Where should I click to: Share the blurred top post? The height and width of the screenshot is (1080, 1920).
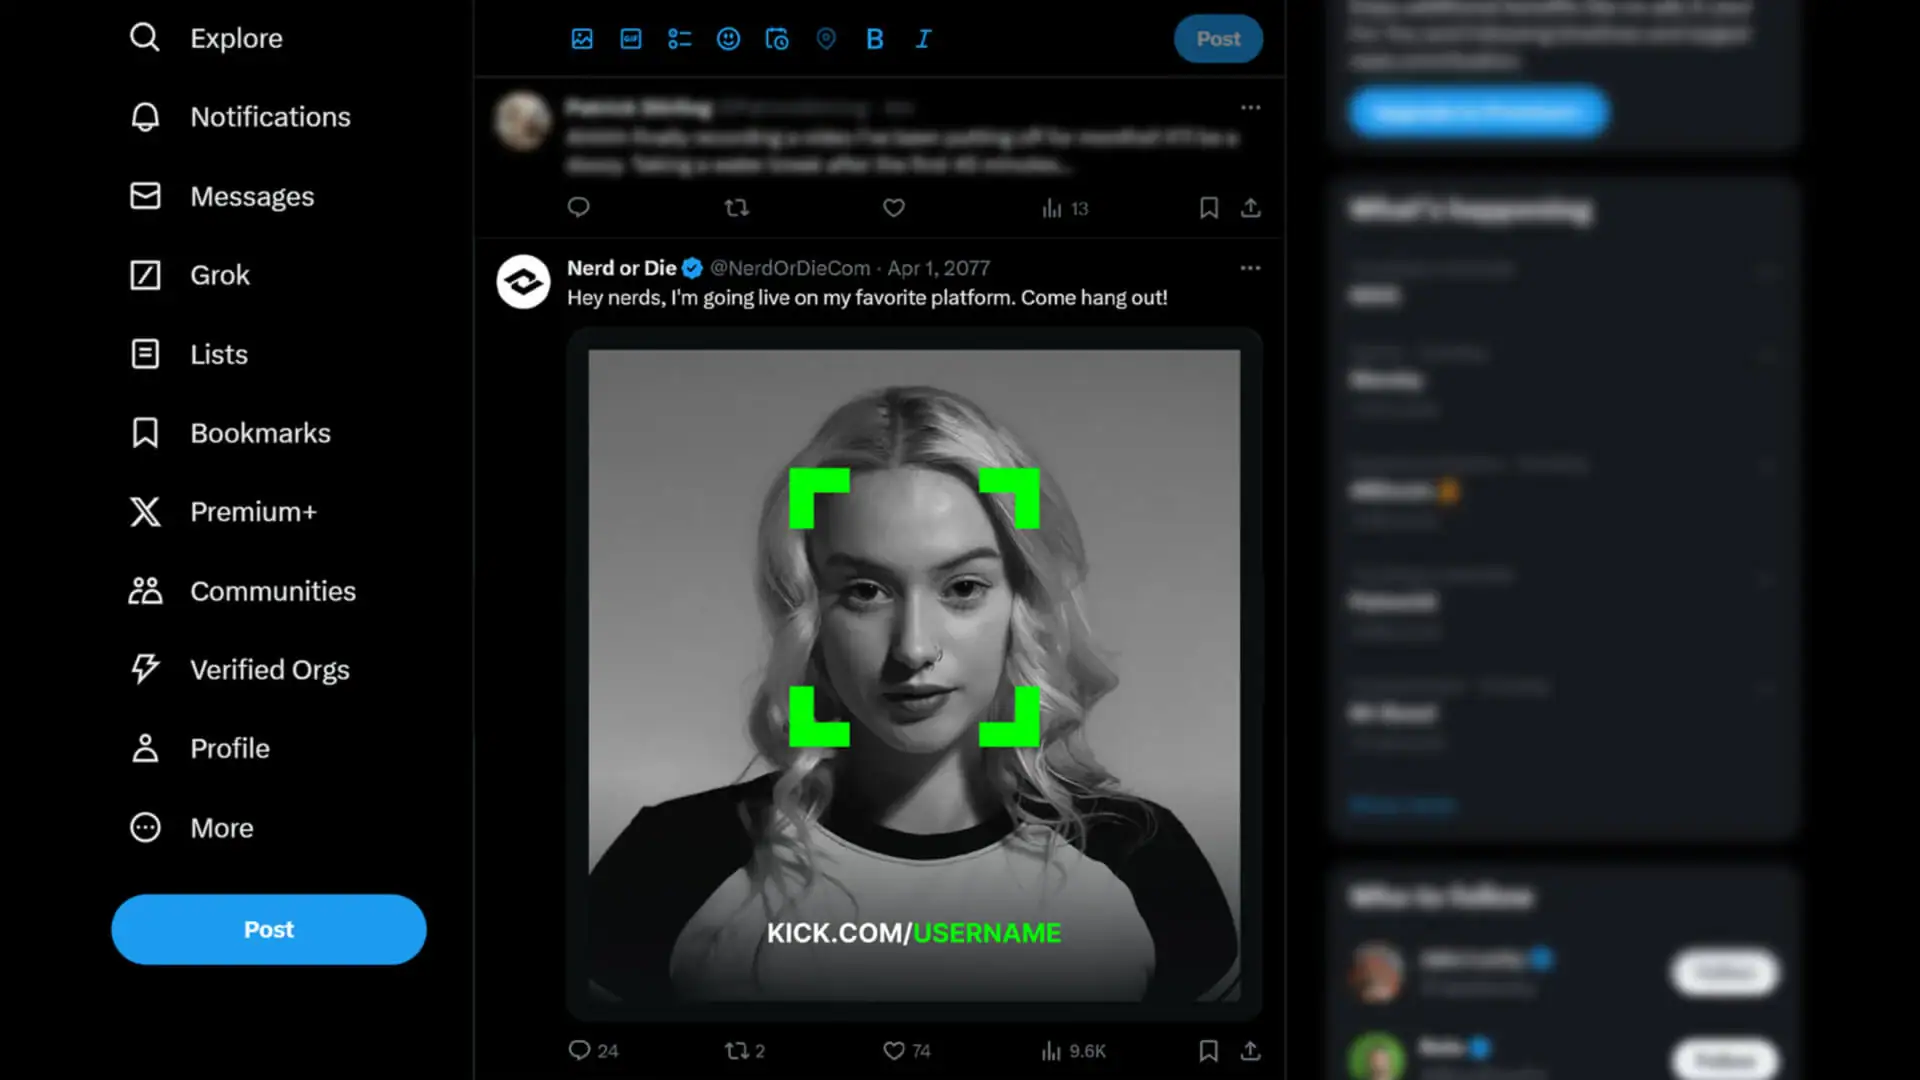(1251, 208)
